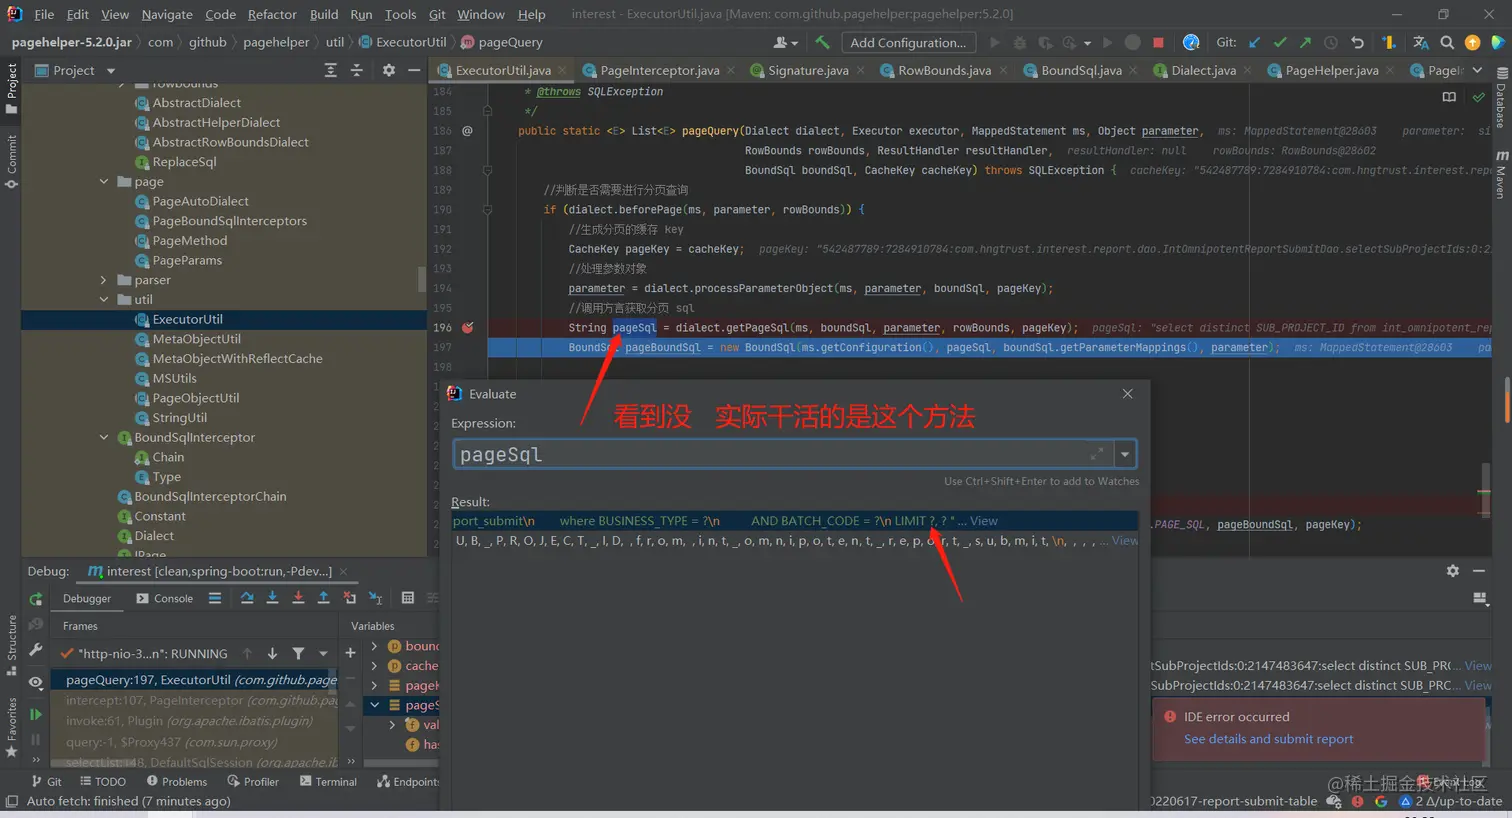Click Collapse All icon in Project panel

pos(356,70)
